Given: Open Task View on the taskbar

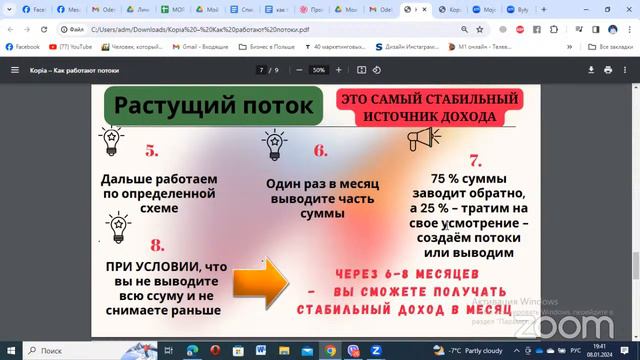Looking at the screenshot, I should coord(168,351).
